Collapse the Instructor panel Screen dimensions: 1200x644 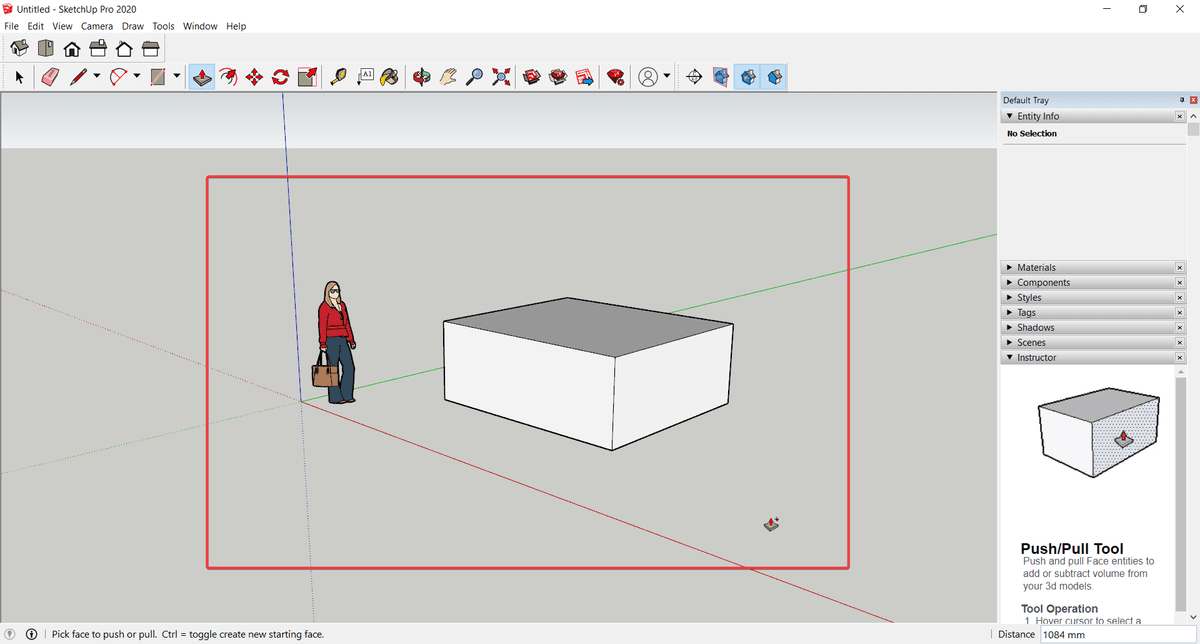1009,357
